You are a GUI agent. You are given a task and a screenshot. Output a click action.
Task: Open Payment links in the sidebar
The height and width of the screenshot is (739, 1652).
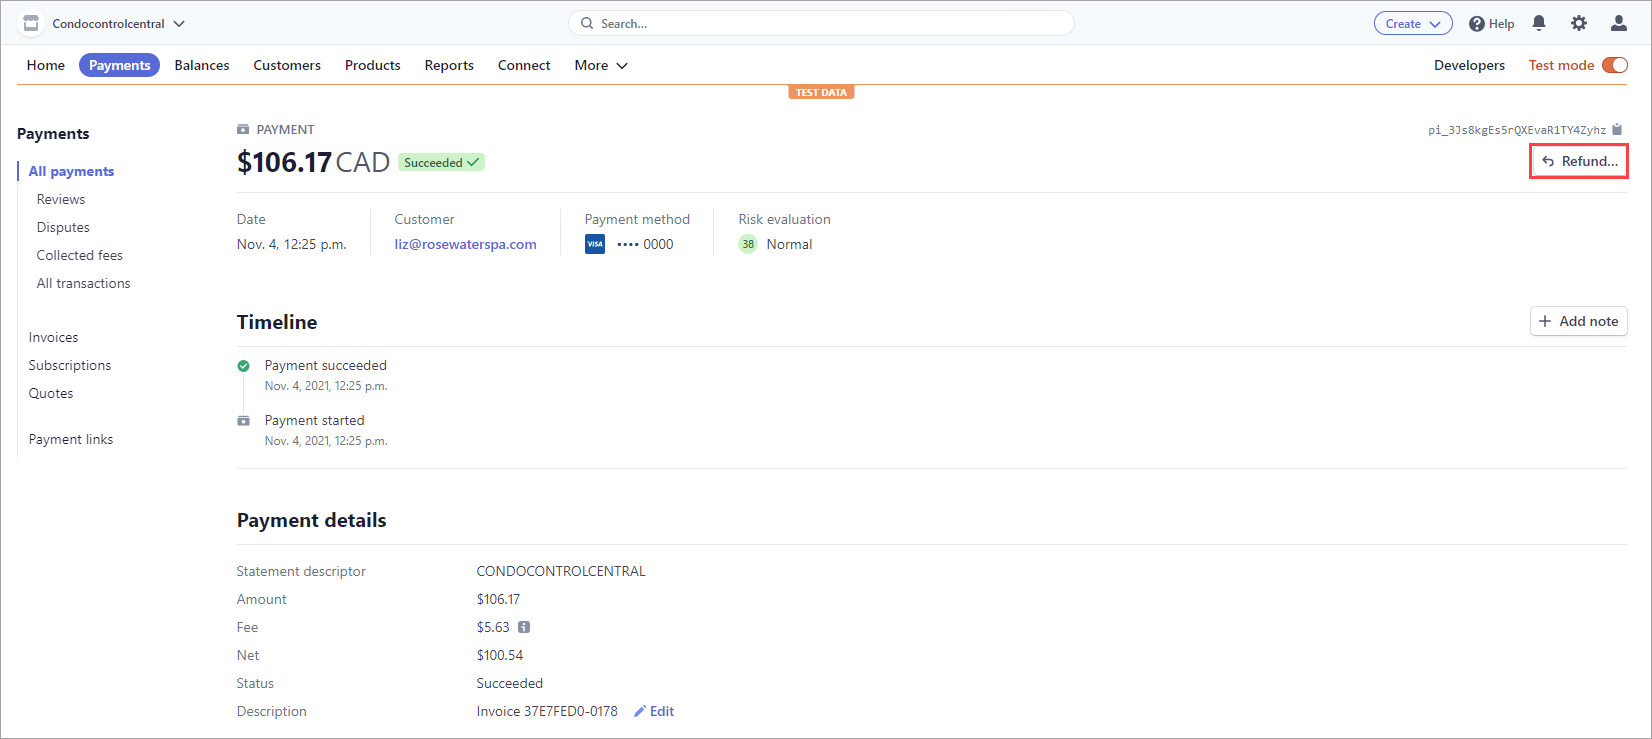71,439
